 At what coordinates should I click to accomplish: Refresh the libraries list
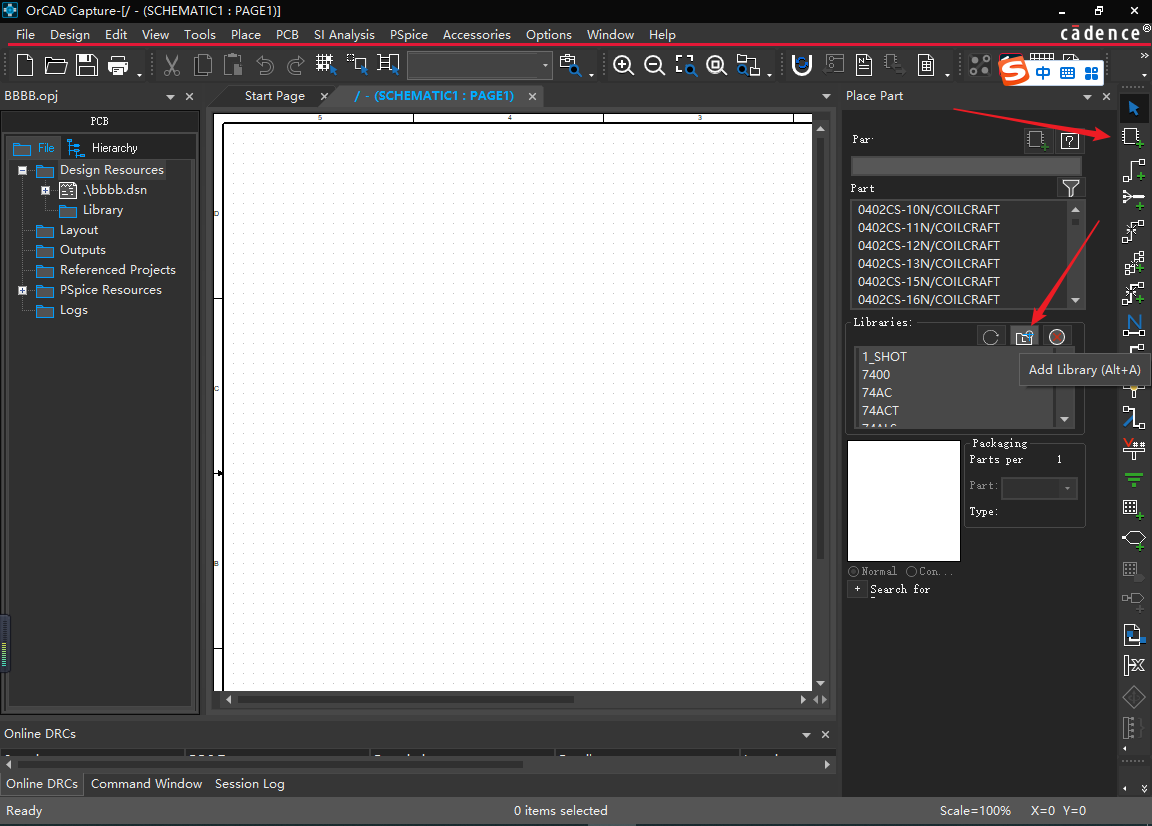(x=991, y=337)
